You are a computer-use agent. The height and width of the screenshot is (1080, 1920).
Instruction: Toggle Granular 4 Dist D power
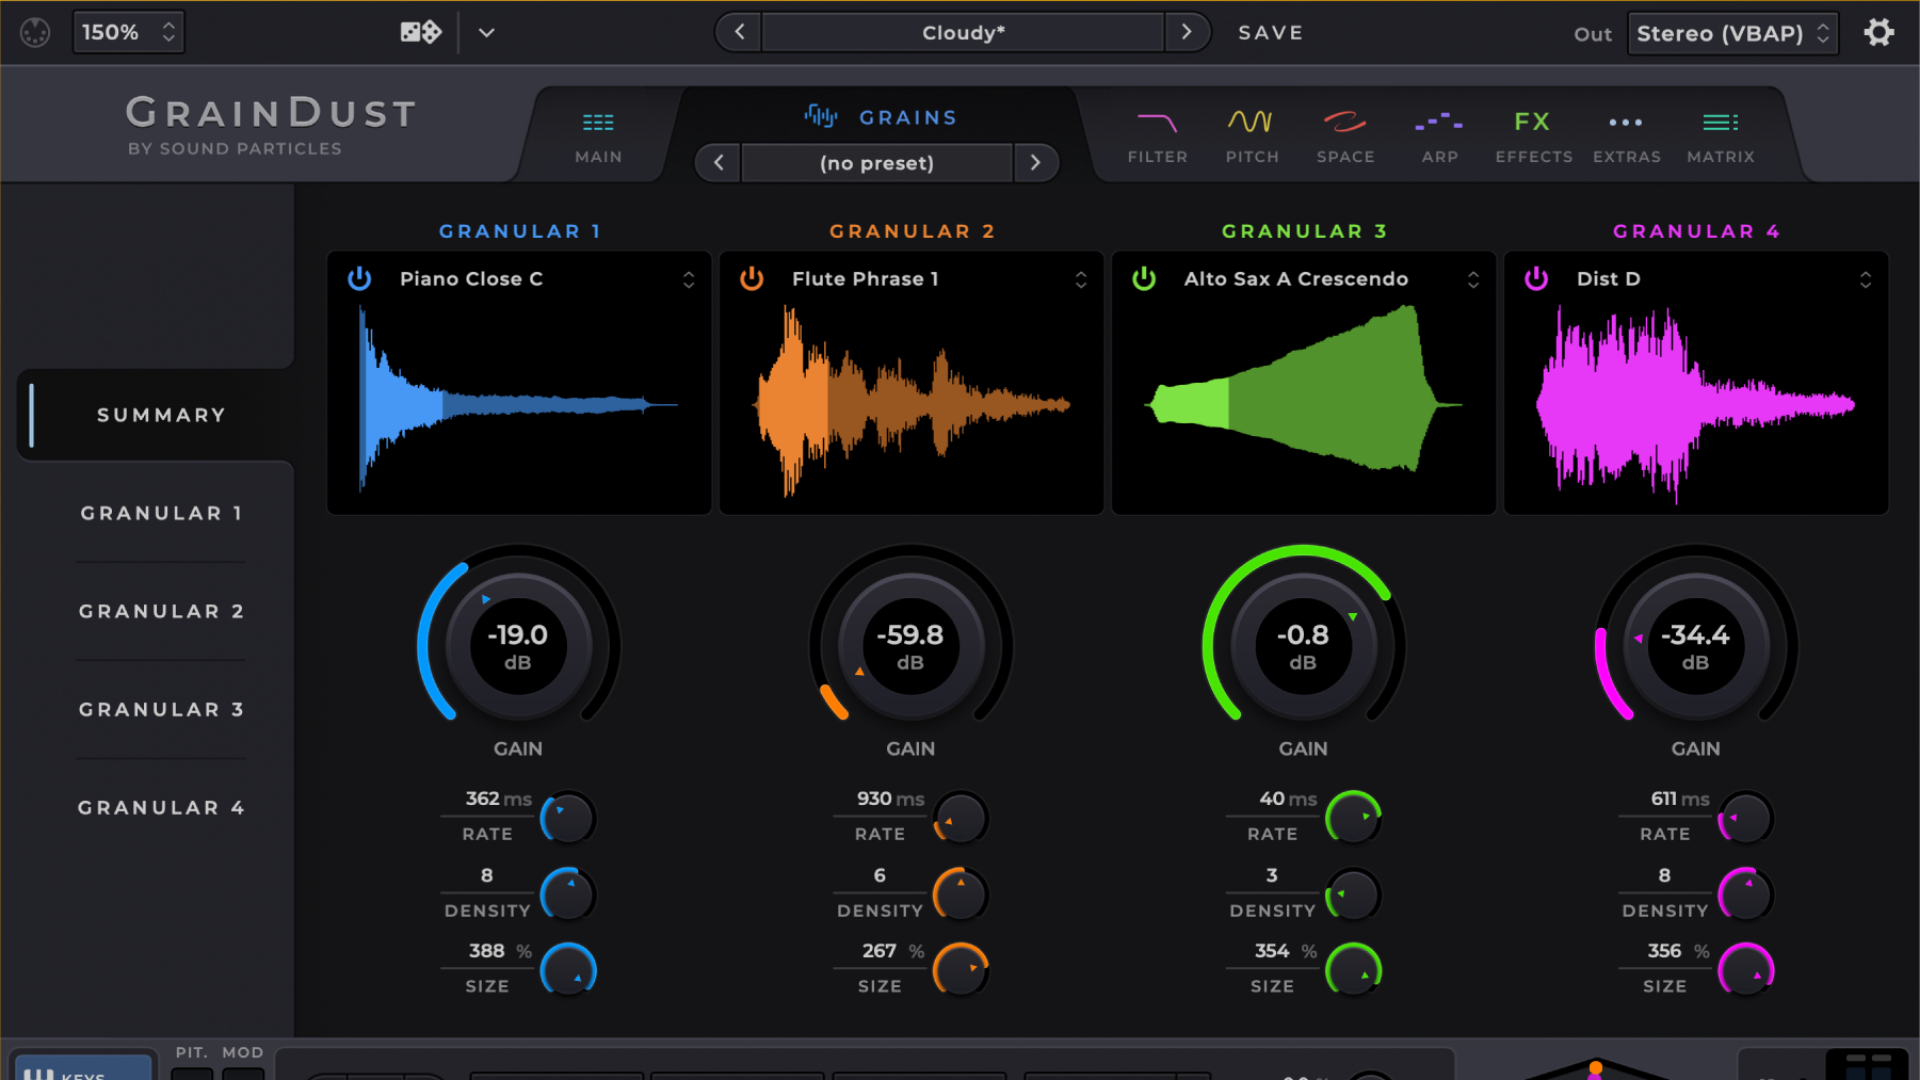[x=1536, y=279]
